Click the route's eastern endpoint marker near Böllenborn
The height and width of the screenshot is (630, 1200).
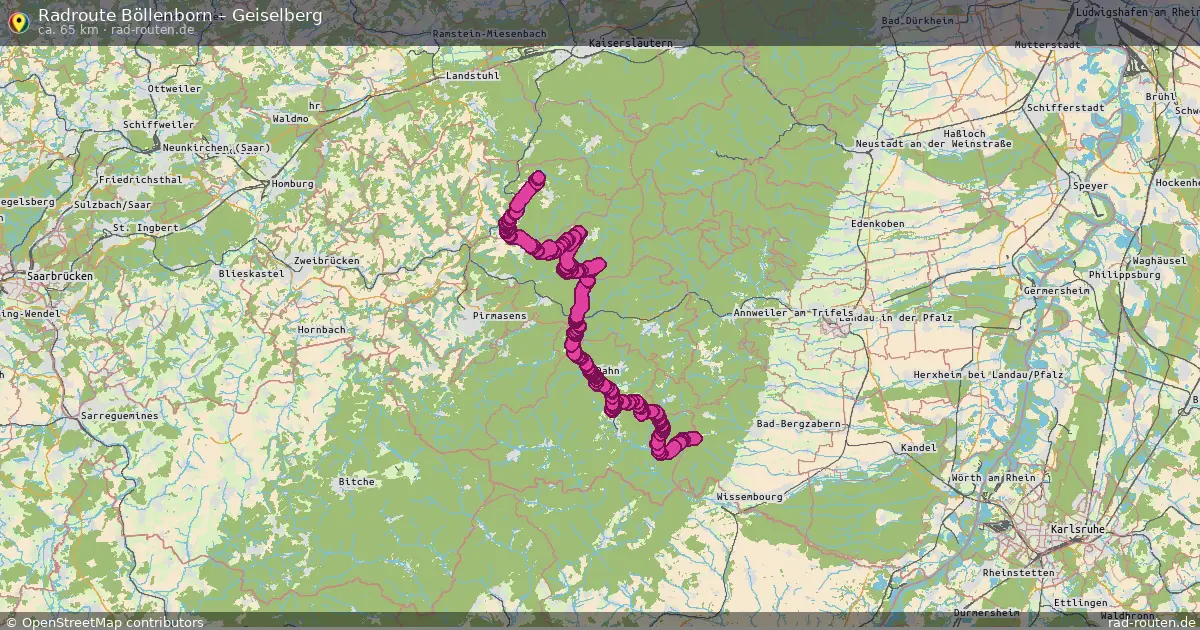[x=695, y=438]
